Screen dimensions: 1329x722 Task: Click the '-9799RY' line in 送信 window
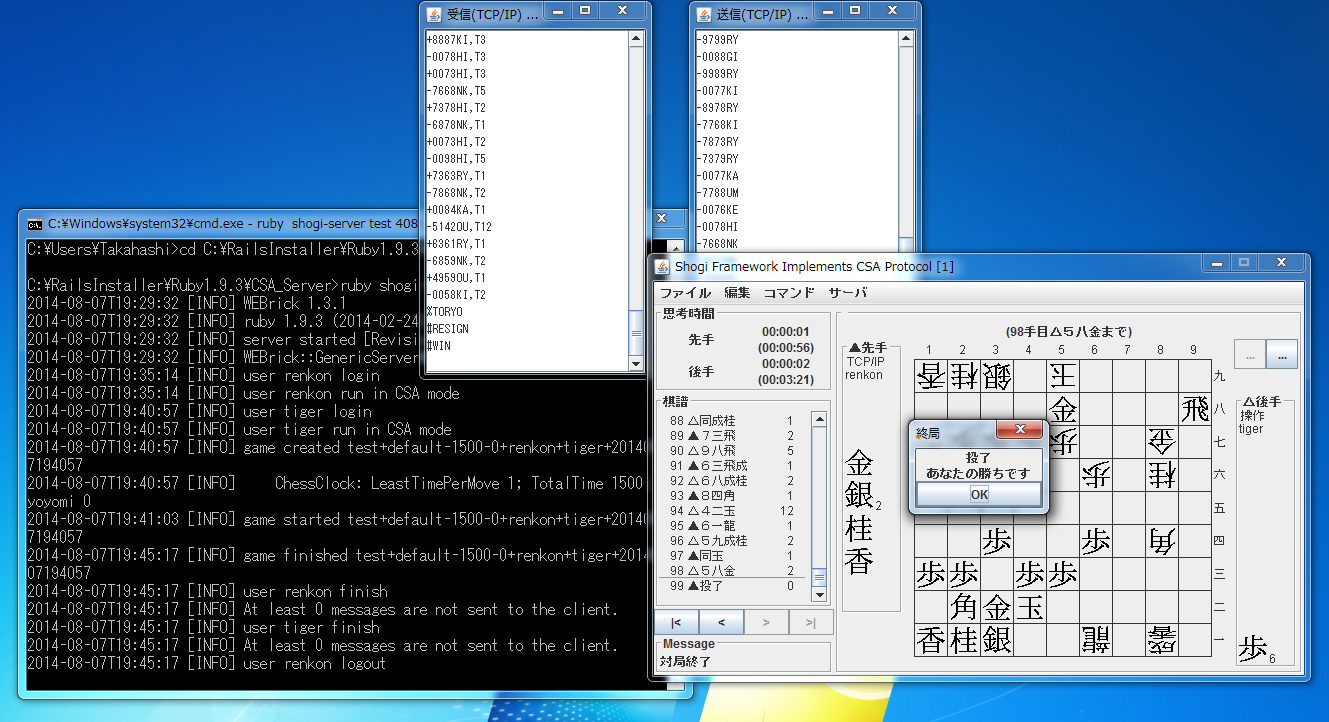717,40
